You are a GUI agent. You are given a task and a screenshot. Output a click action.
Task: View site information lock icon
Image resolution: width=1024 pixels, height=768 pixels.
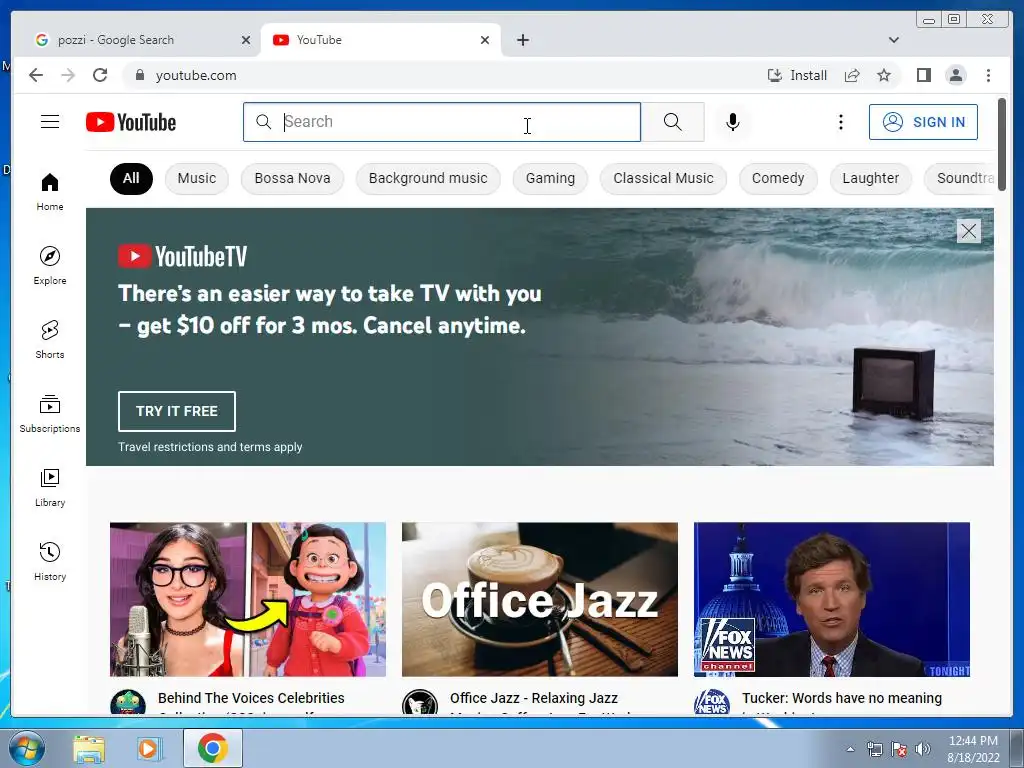pyautogui.click(x=139, y=75)
